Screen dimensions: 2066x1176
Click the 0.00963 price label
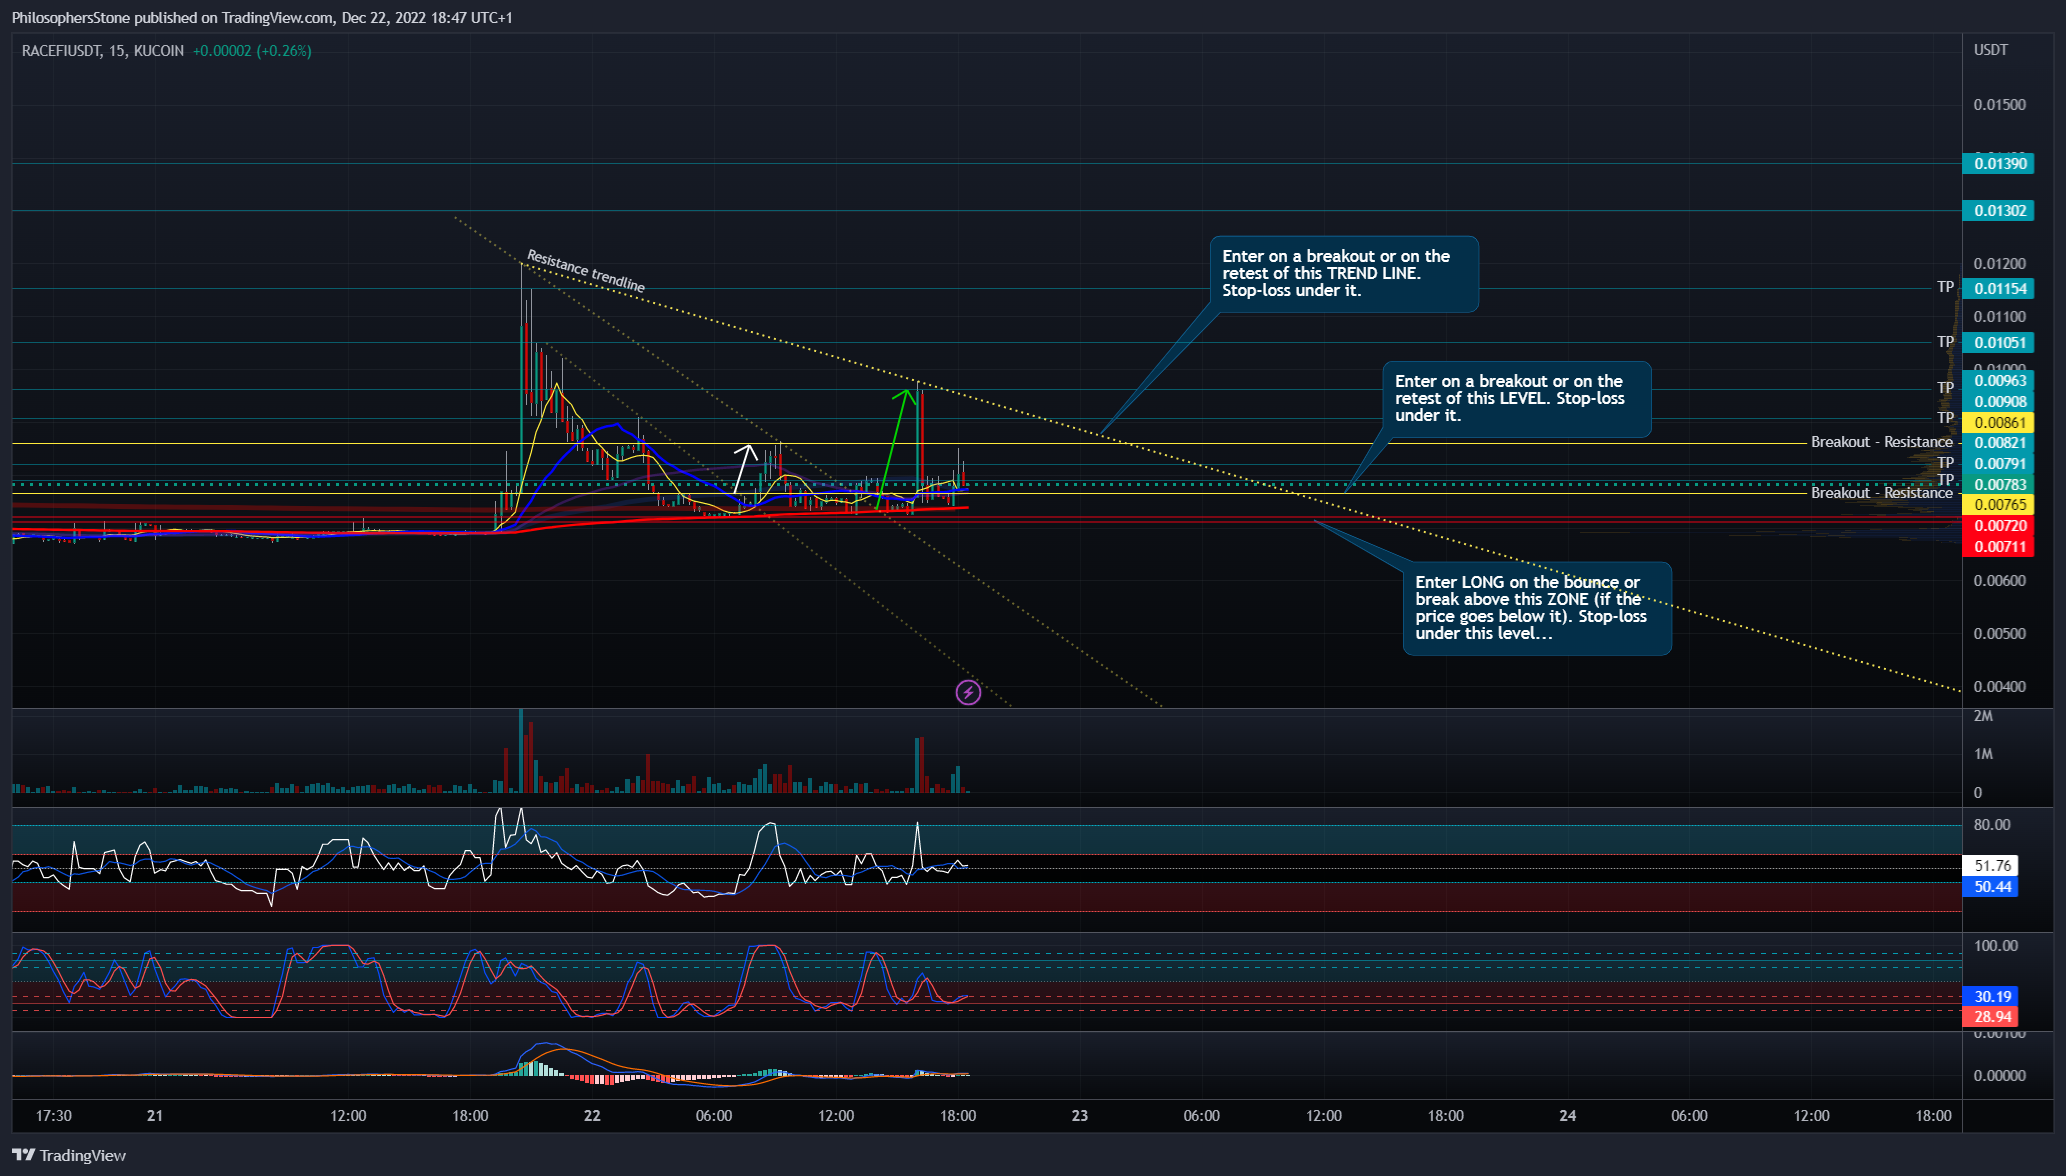pos(1998,381)
